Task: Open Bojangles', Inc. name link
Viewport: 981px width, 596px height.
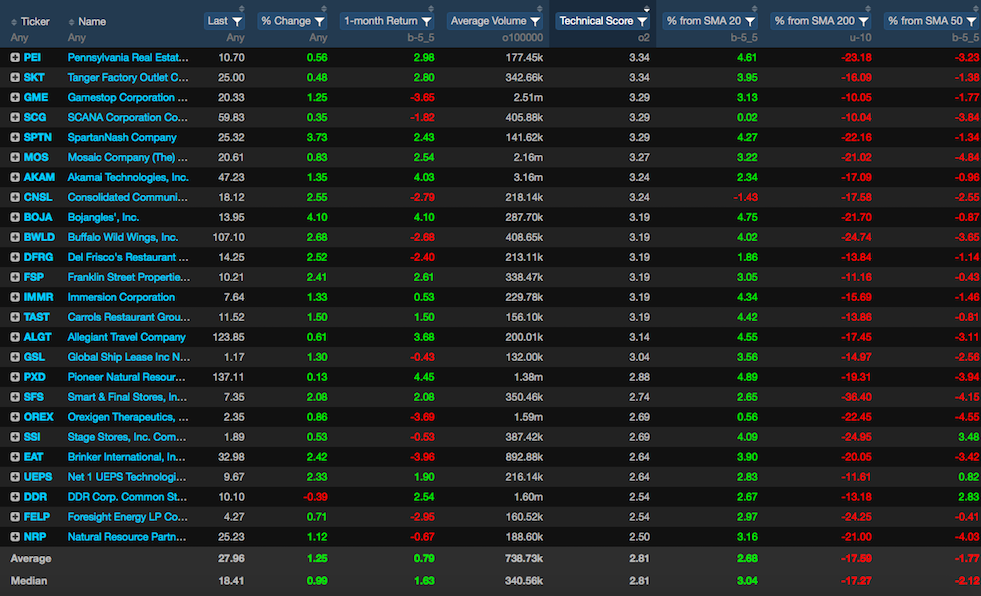Action: [x=103, y=218]
